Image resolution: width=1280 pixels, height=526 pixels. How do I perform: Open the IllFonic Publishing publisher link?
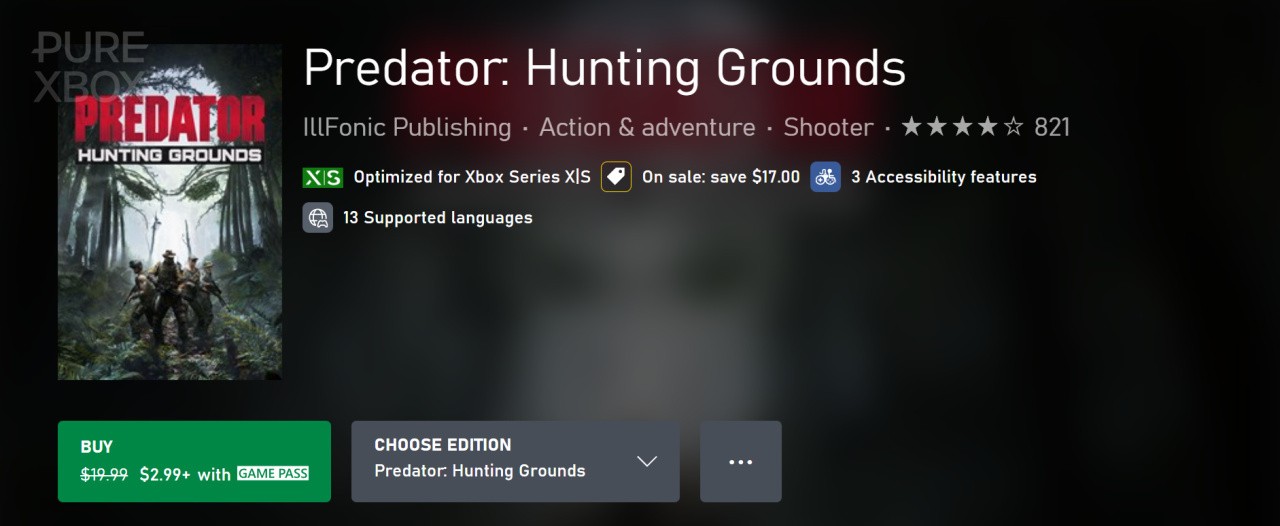[x=407, y=127]
